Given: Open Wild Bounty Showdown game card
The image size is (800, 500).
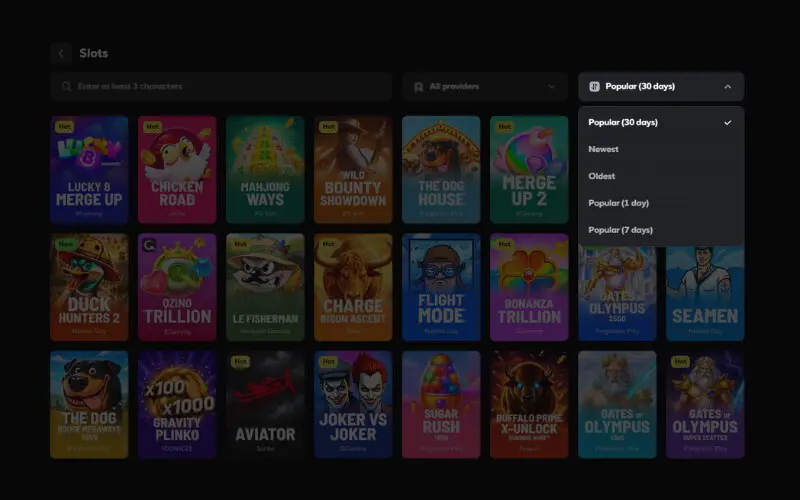Looking at the screenshot, I should tap(353, 169).
